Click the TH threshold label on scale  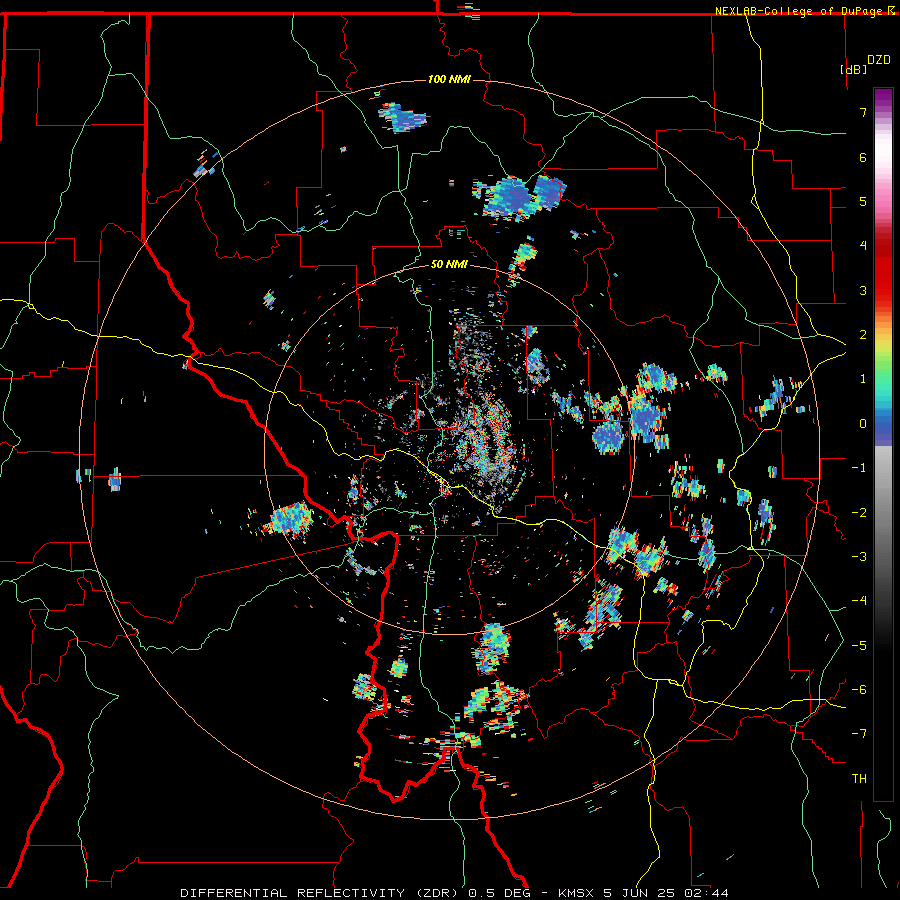pos(859,779)
